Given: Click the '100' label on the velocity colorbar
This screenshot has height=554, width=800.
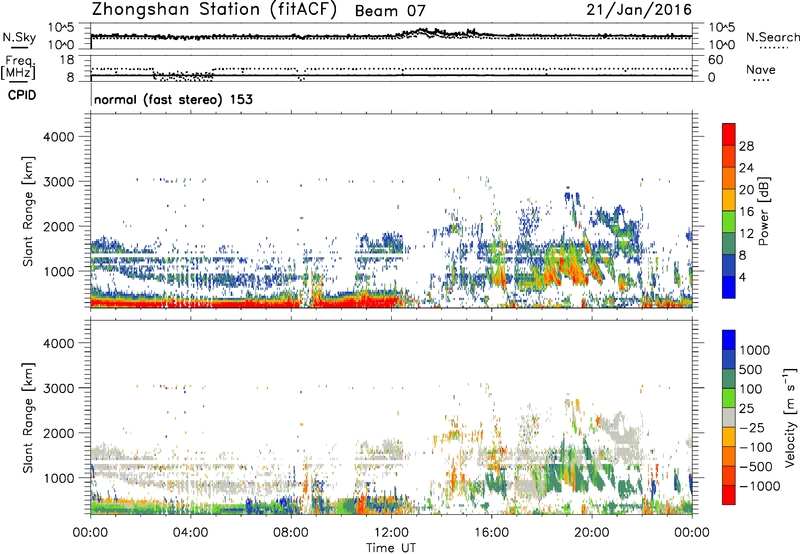Looking at the screenshot, I should pos(753,389).
